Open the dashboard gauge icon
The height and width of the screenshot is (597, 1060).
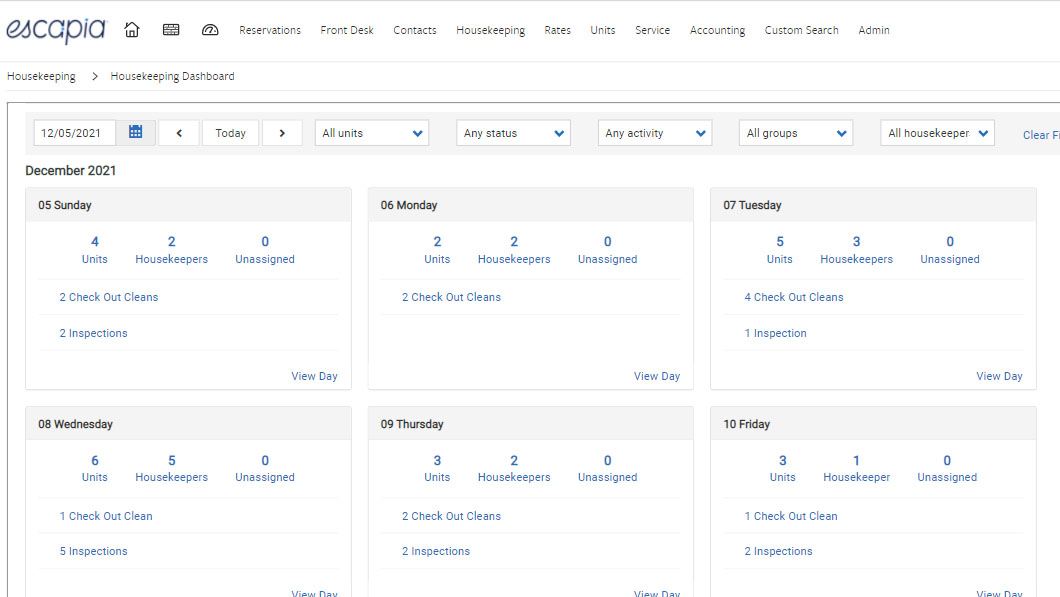click(210, 30)
